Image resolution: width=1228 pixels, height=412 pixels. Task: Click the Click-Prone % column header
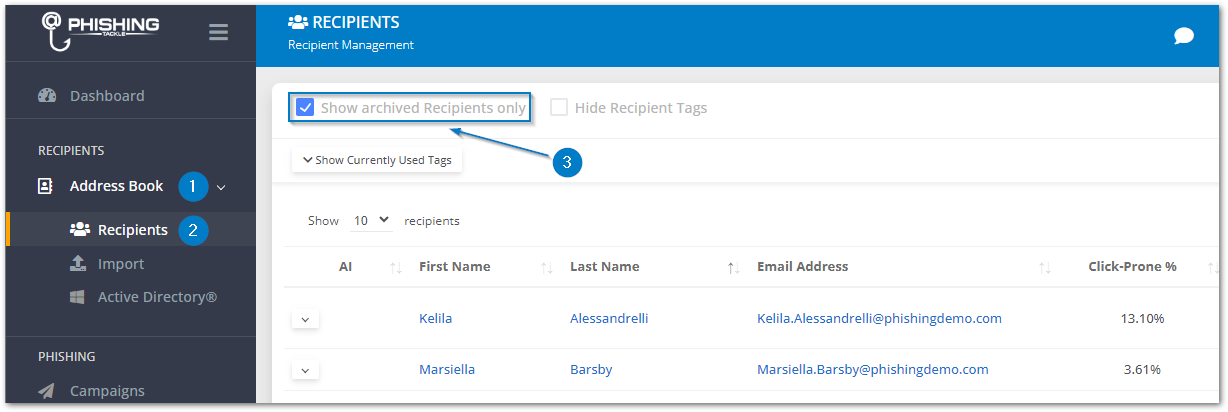1132,266
